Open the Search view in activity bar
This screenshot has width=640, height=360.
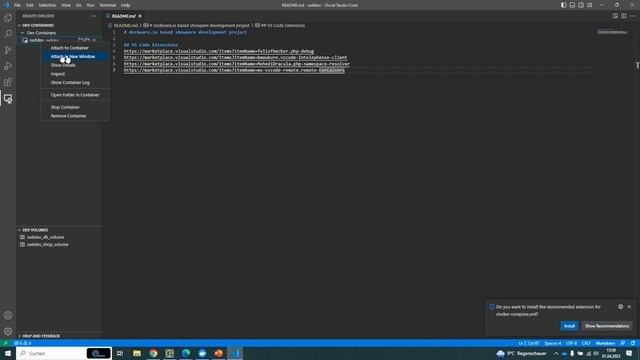(8, 34)
